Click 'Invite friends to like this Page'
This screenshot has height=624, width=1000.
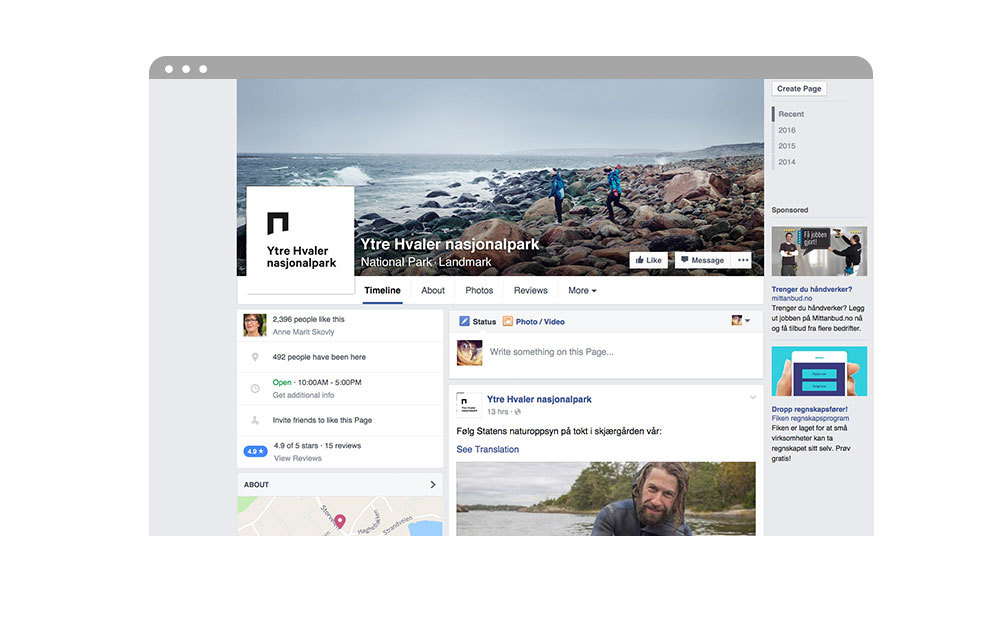coord(322,420)
